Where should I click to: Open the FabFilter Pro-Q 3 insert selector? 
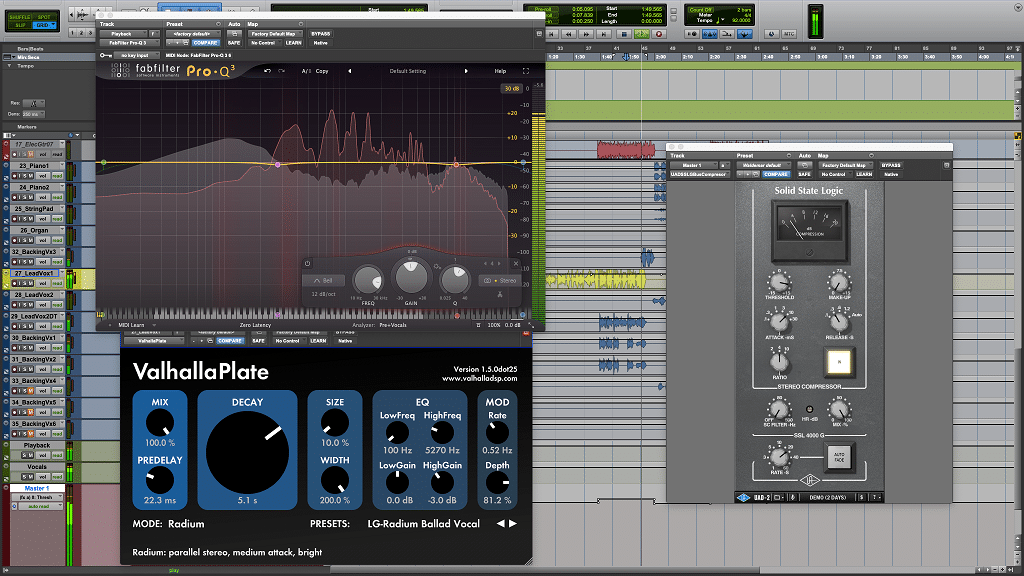coord(128,43)
